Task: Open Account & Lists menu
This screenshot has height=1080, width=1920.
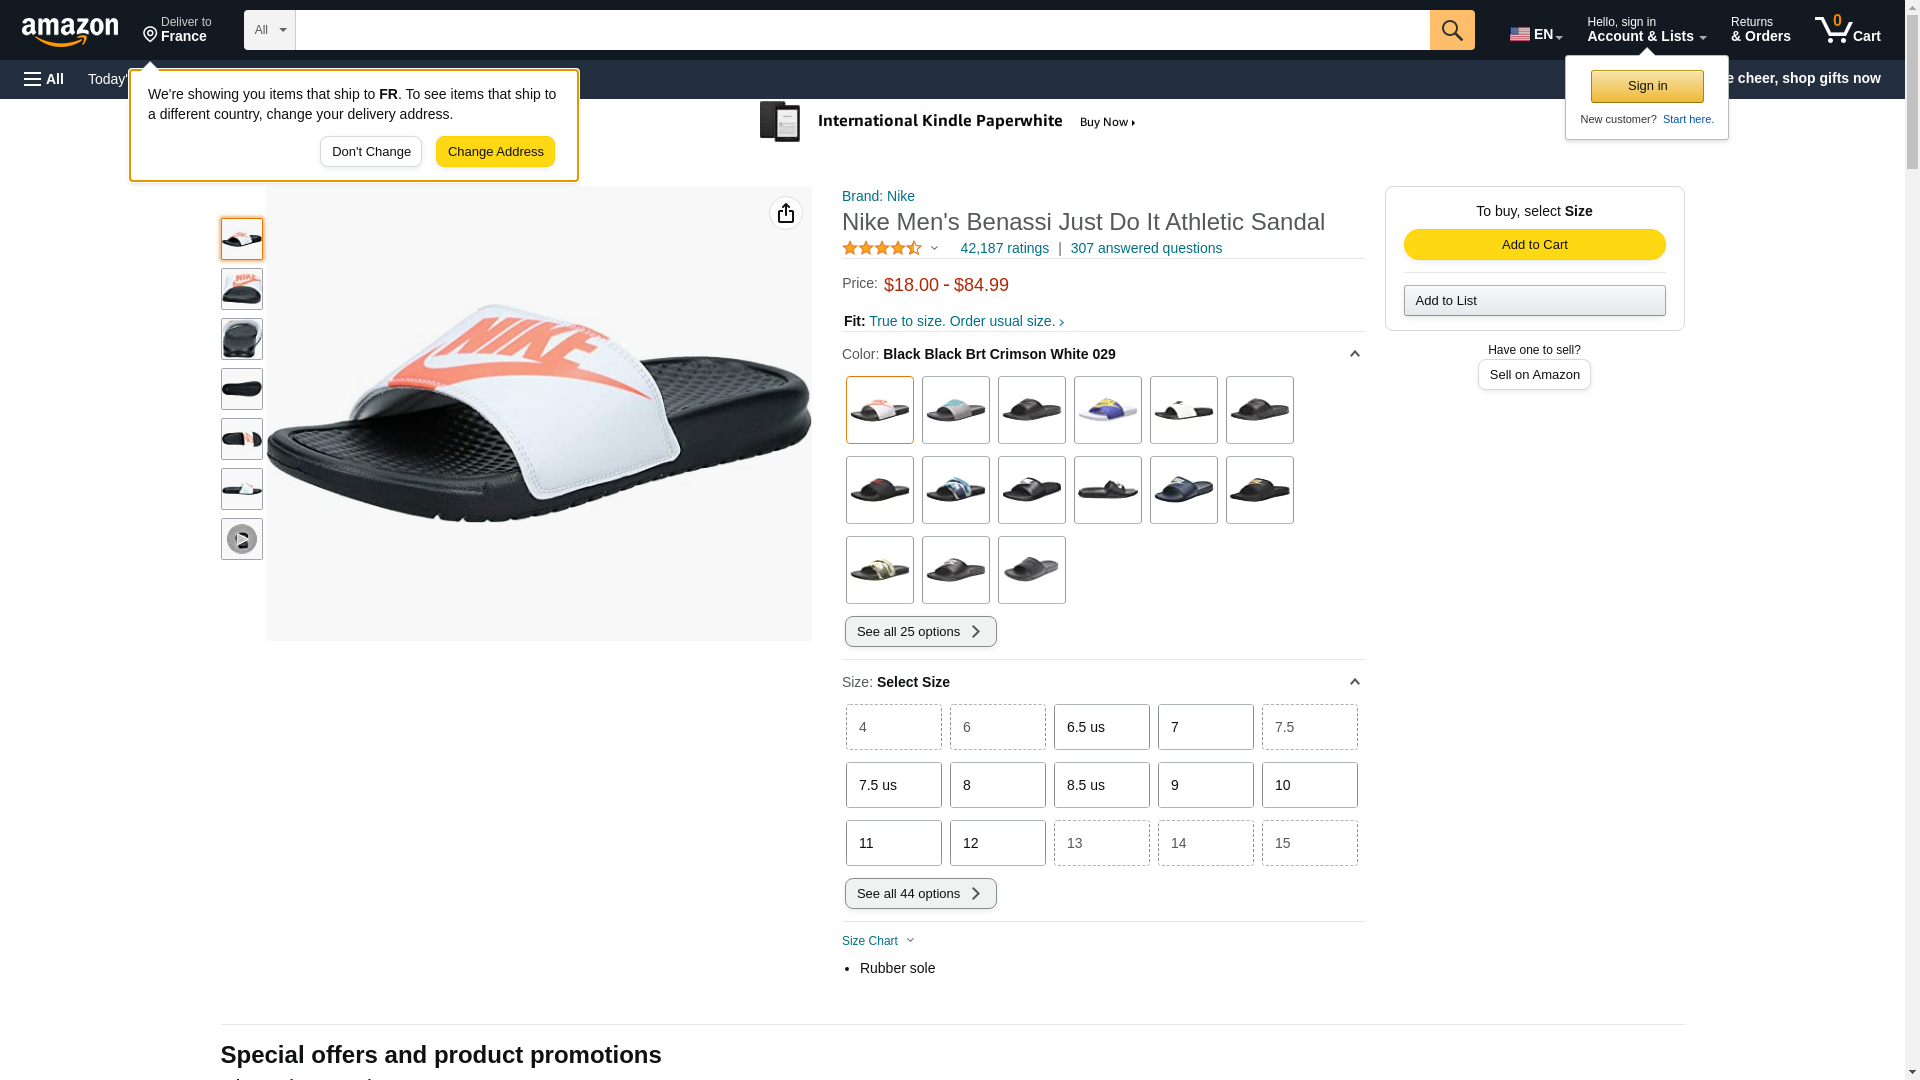Action: click(x=1646, y=30)
